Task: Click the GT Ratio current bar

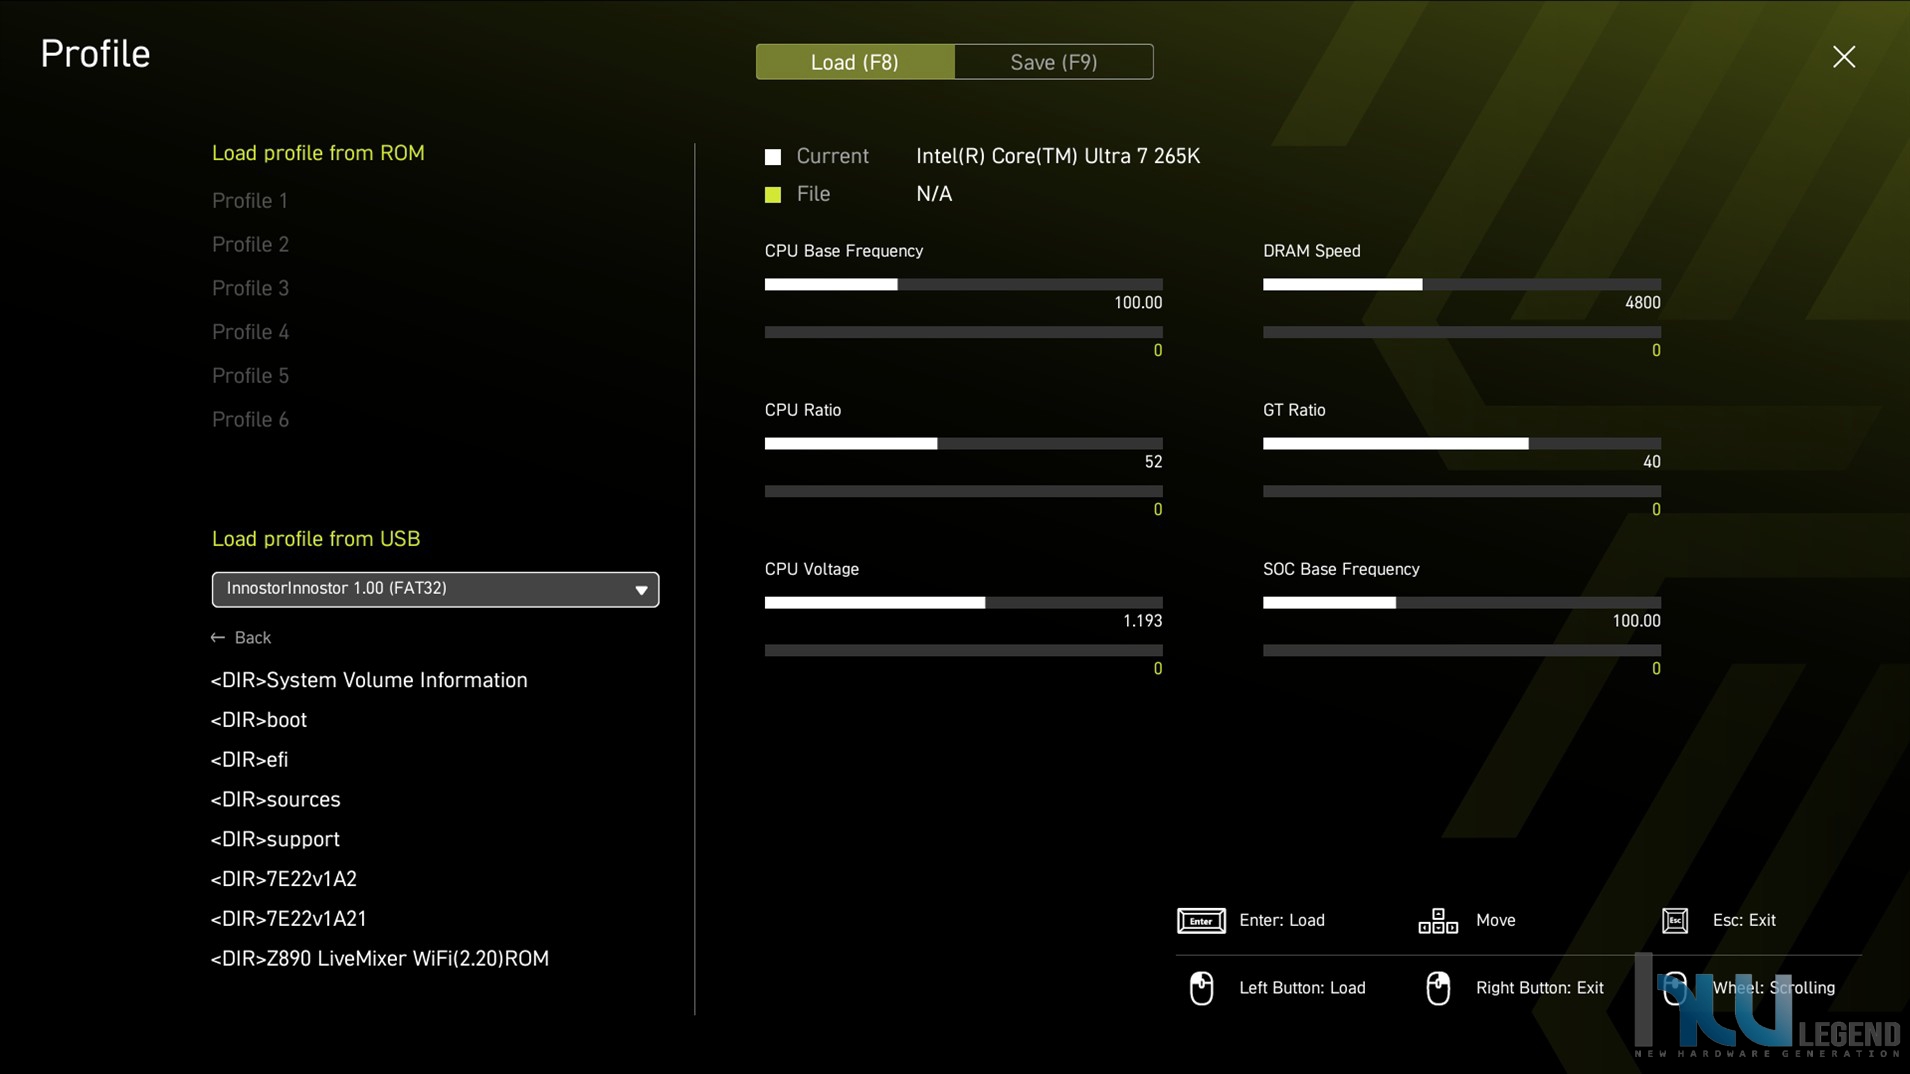Action: (1461, 444)
